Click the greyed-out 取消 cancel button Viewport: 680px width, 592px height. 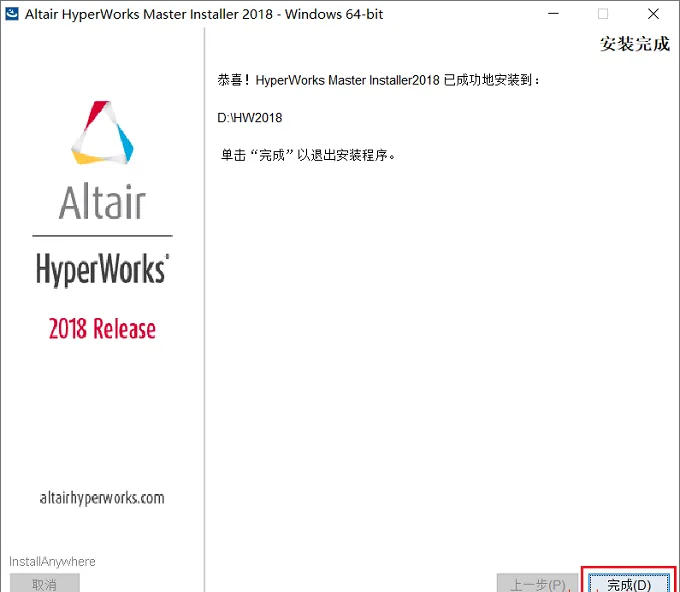click(x=45, y=584)
